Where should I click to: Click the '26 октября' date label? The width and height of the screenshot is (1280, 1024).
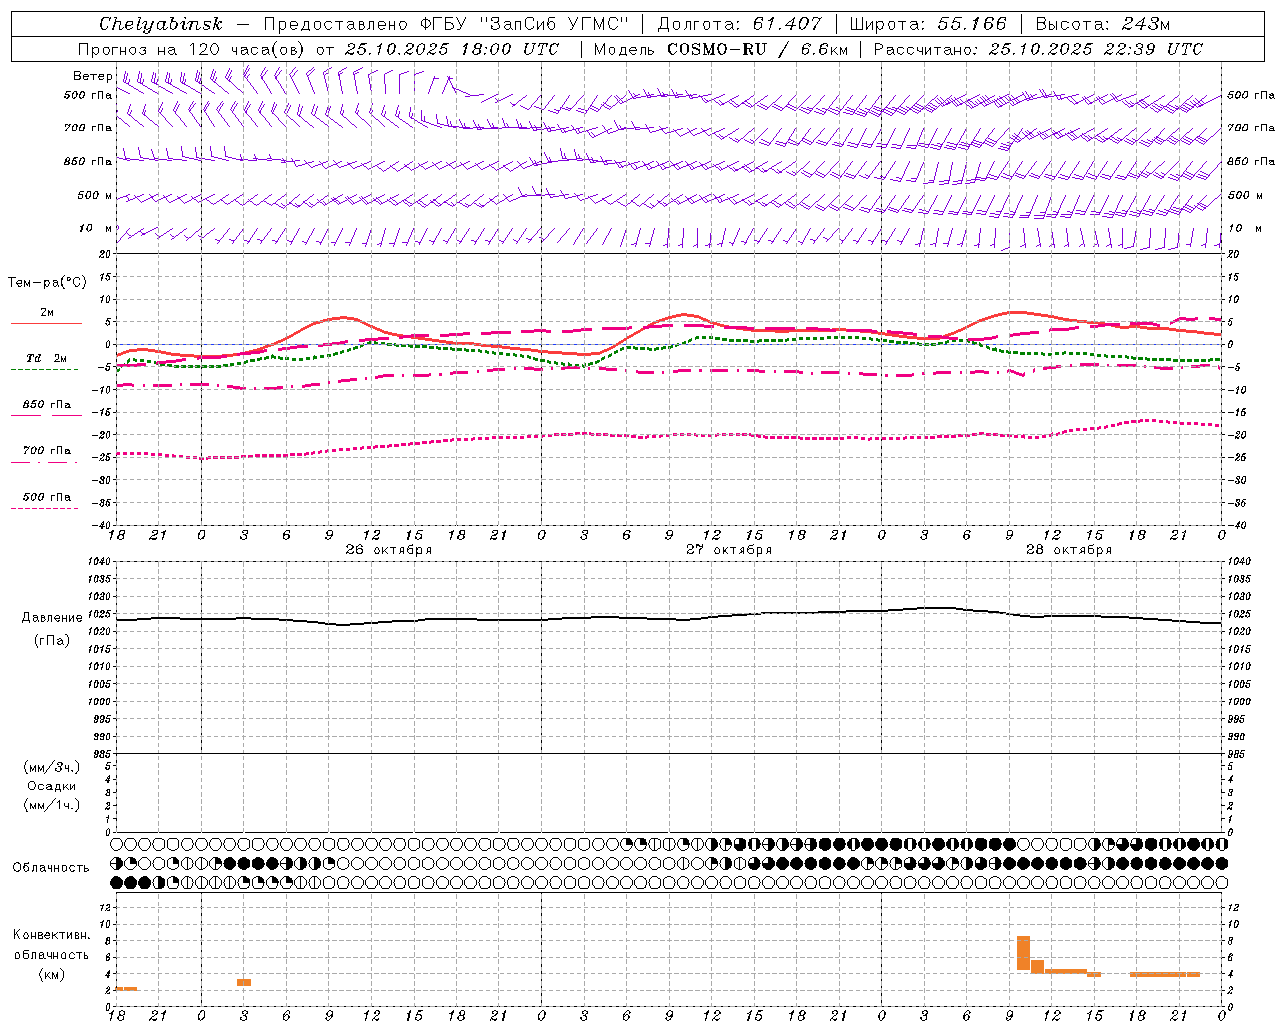coord(389,550)
